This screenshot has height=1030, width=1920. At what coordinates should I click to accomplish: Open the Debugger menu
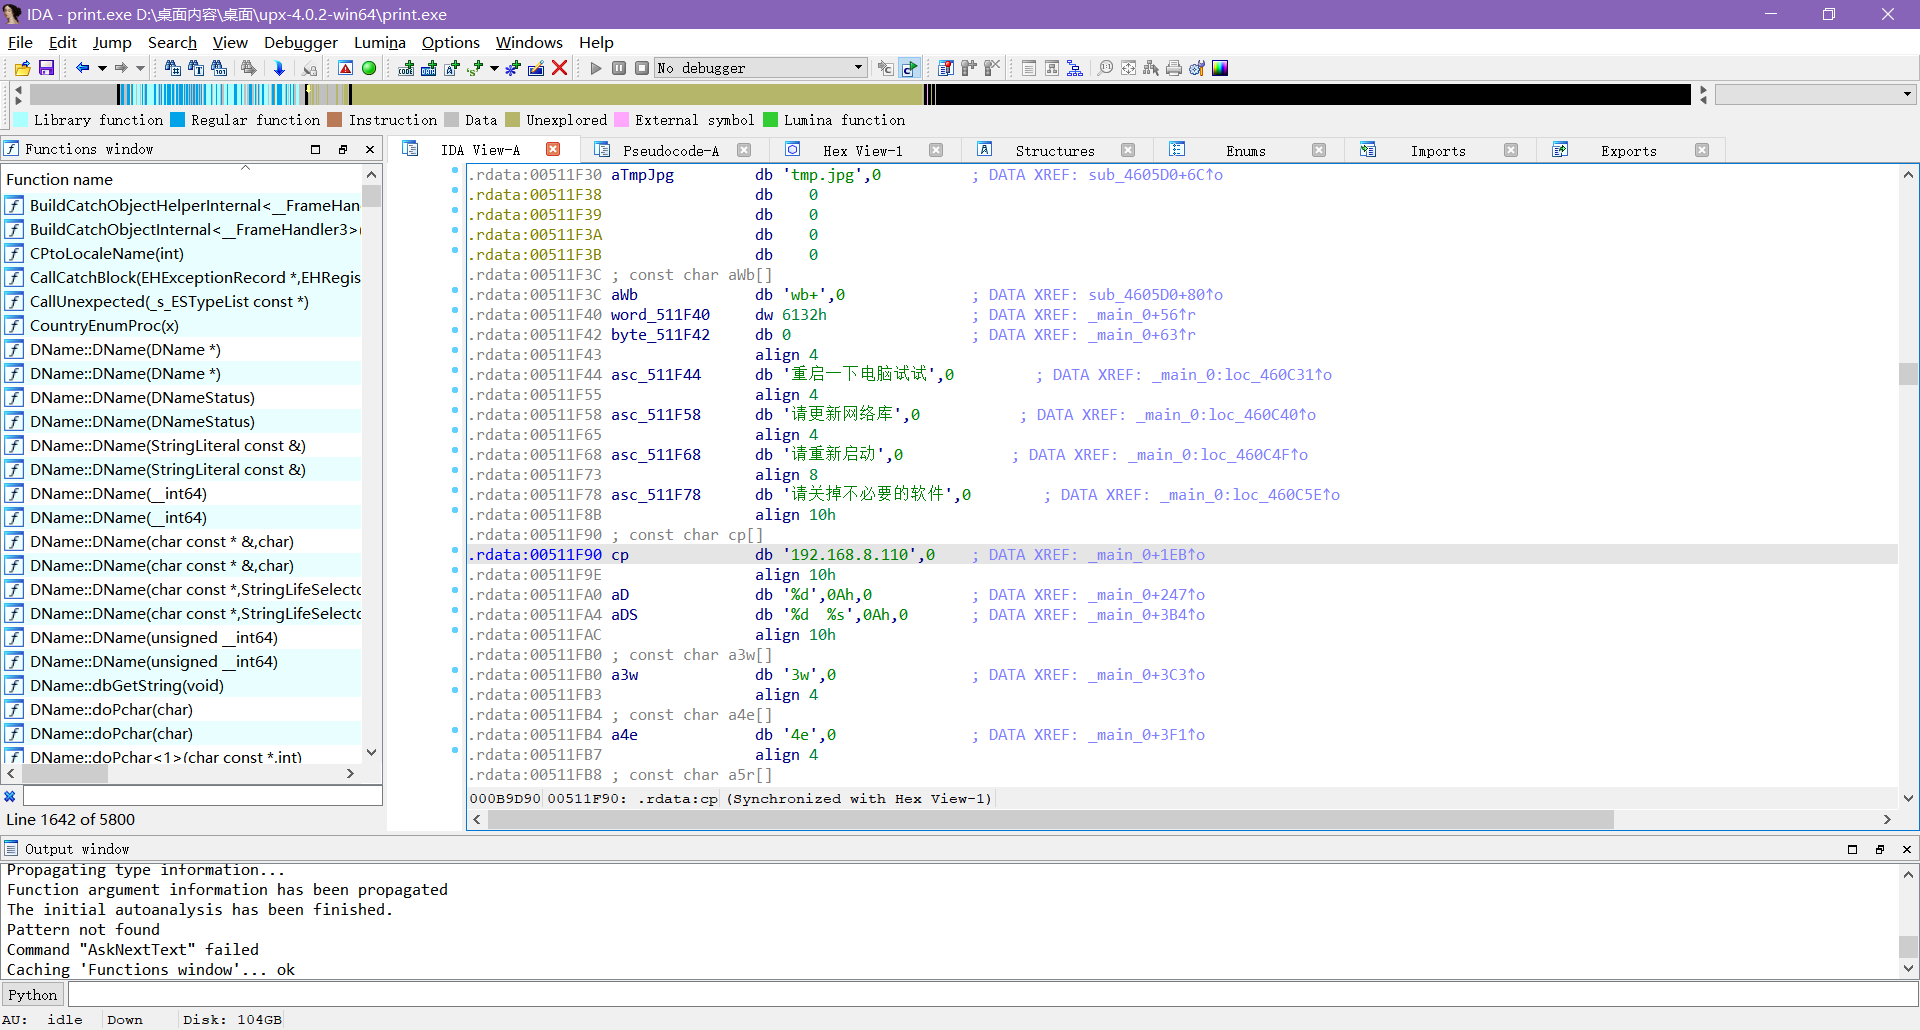click(x=301, y=42)
